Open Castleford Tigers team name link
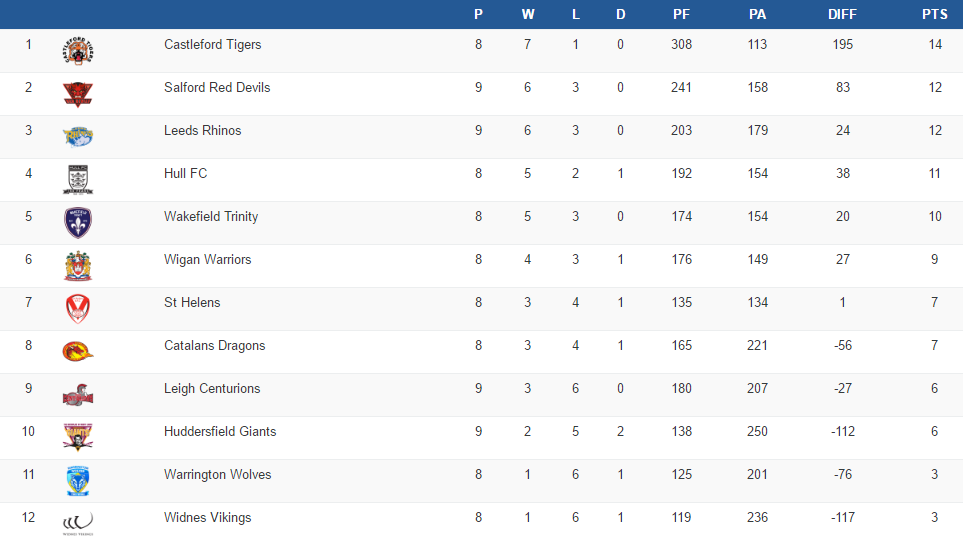963x543 pixels. (213, 45)
